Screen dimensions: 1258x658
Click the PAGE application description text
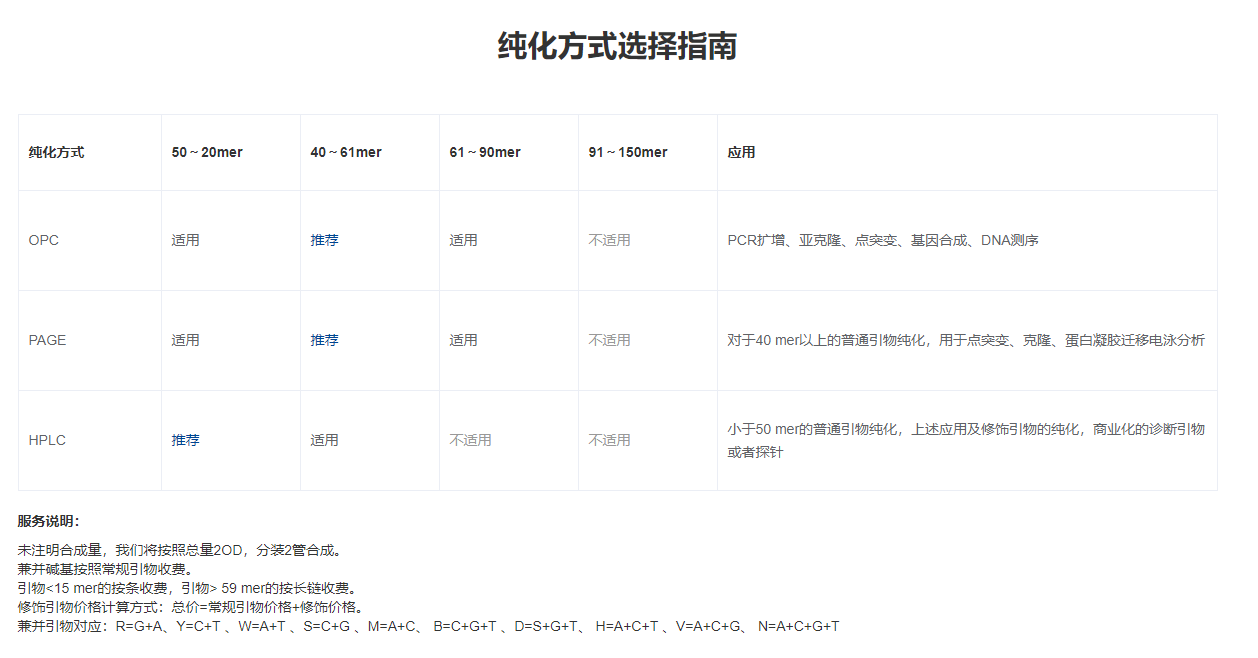[965, 341]
